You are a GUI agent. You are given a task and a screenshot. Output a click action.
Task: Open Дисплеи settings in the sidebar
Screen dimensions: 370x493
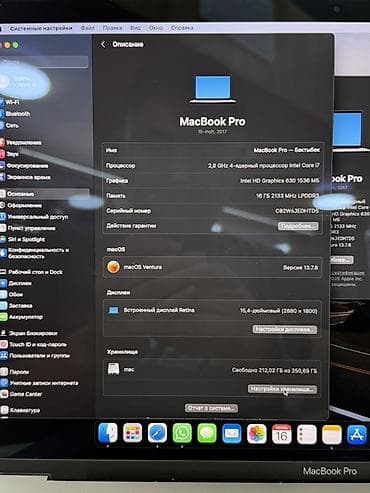pyautogui.click(x=16, y=283)
